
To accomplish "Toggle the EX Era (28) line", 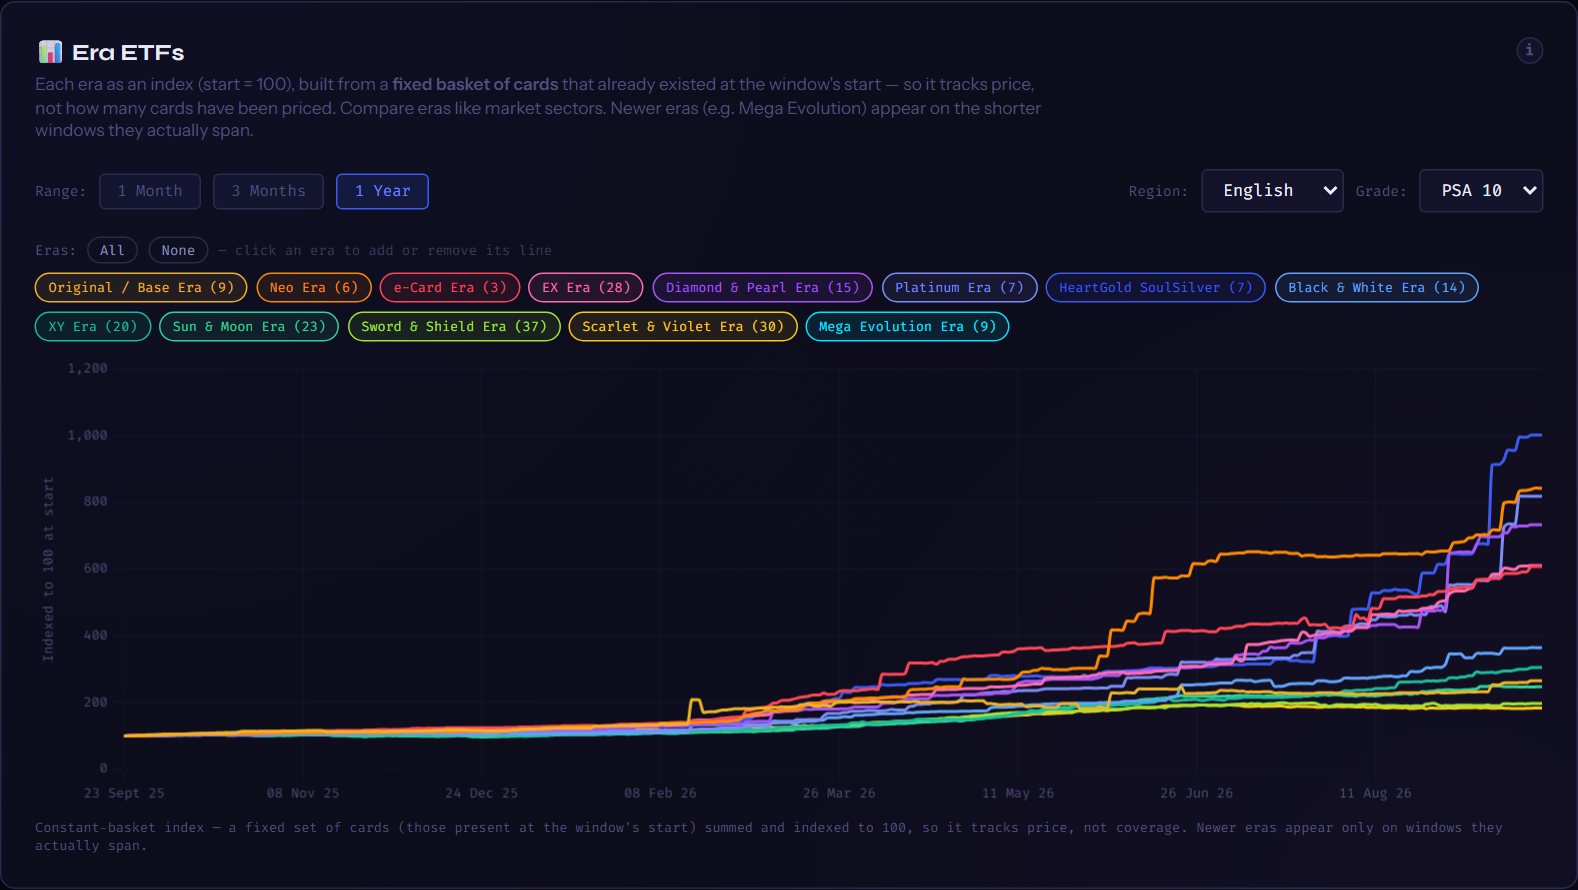I will point(586,287).
